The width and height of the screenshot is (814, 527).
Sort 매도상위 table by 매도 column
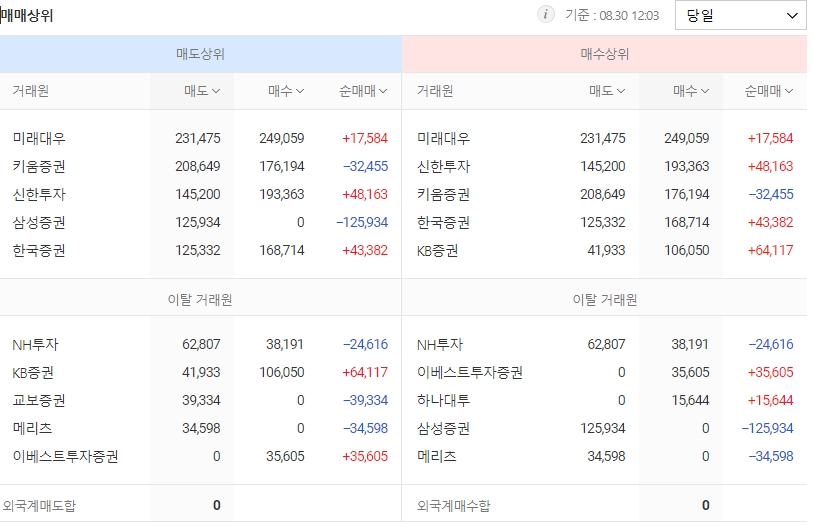[x=202, y=91]
